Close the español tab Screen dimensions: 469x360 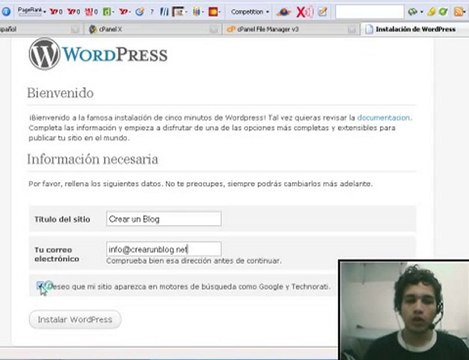pos(75,30)
